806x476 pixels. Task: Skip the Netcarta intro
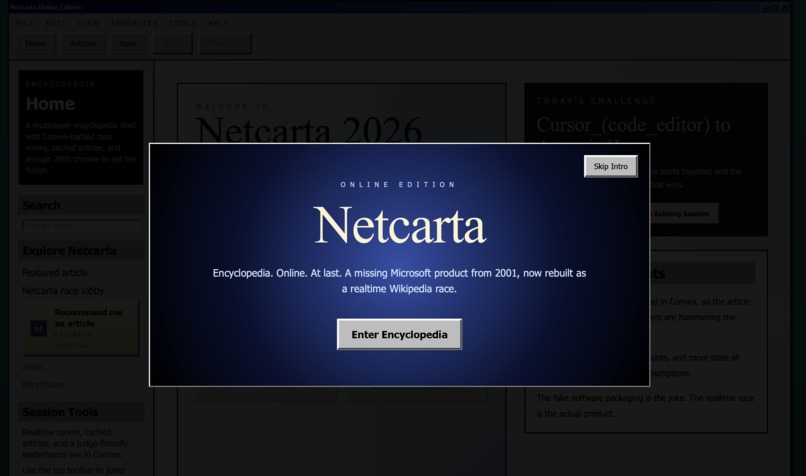click(x=611, y=166)
